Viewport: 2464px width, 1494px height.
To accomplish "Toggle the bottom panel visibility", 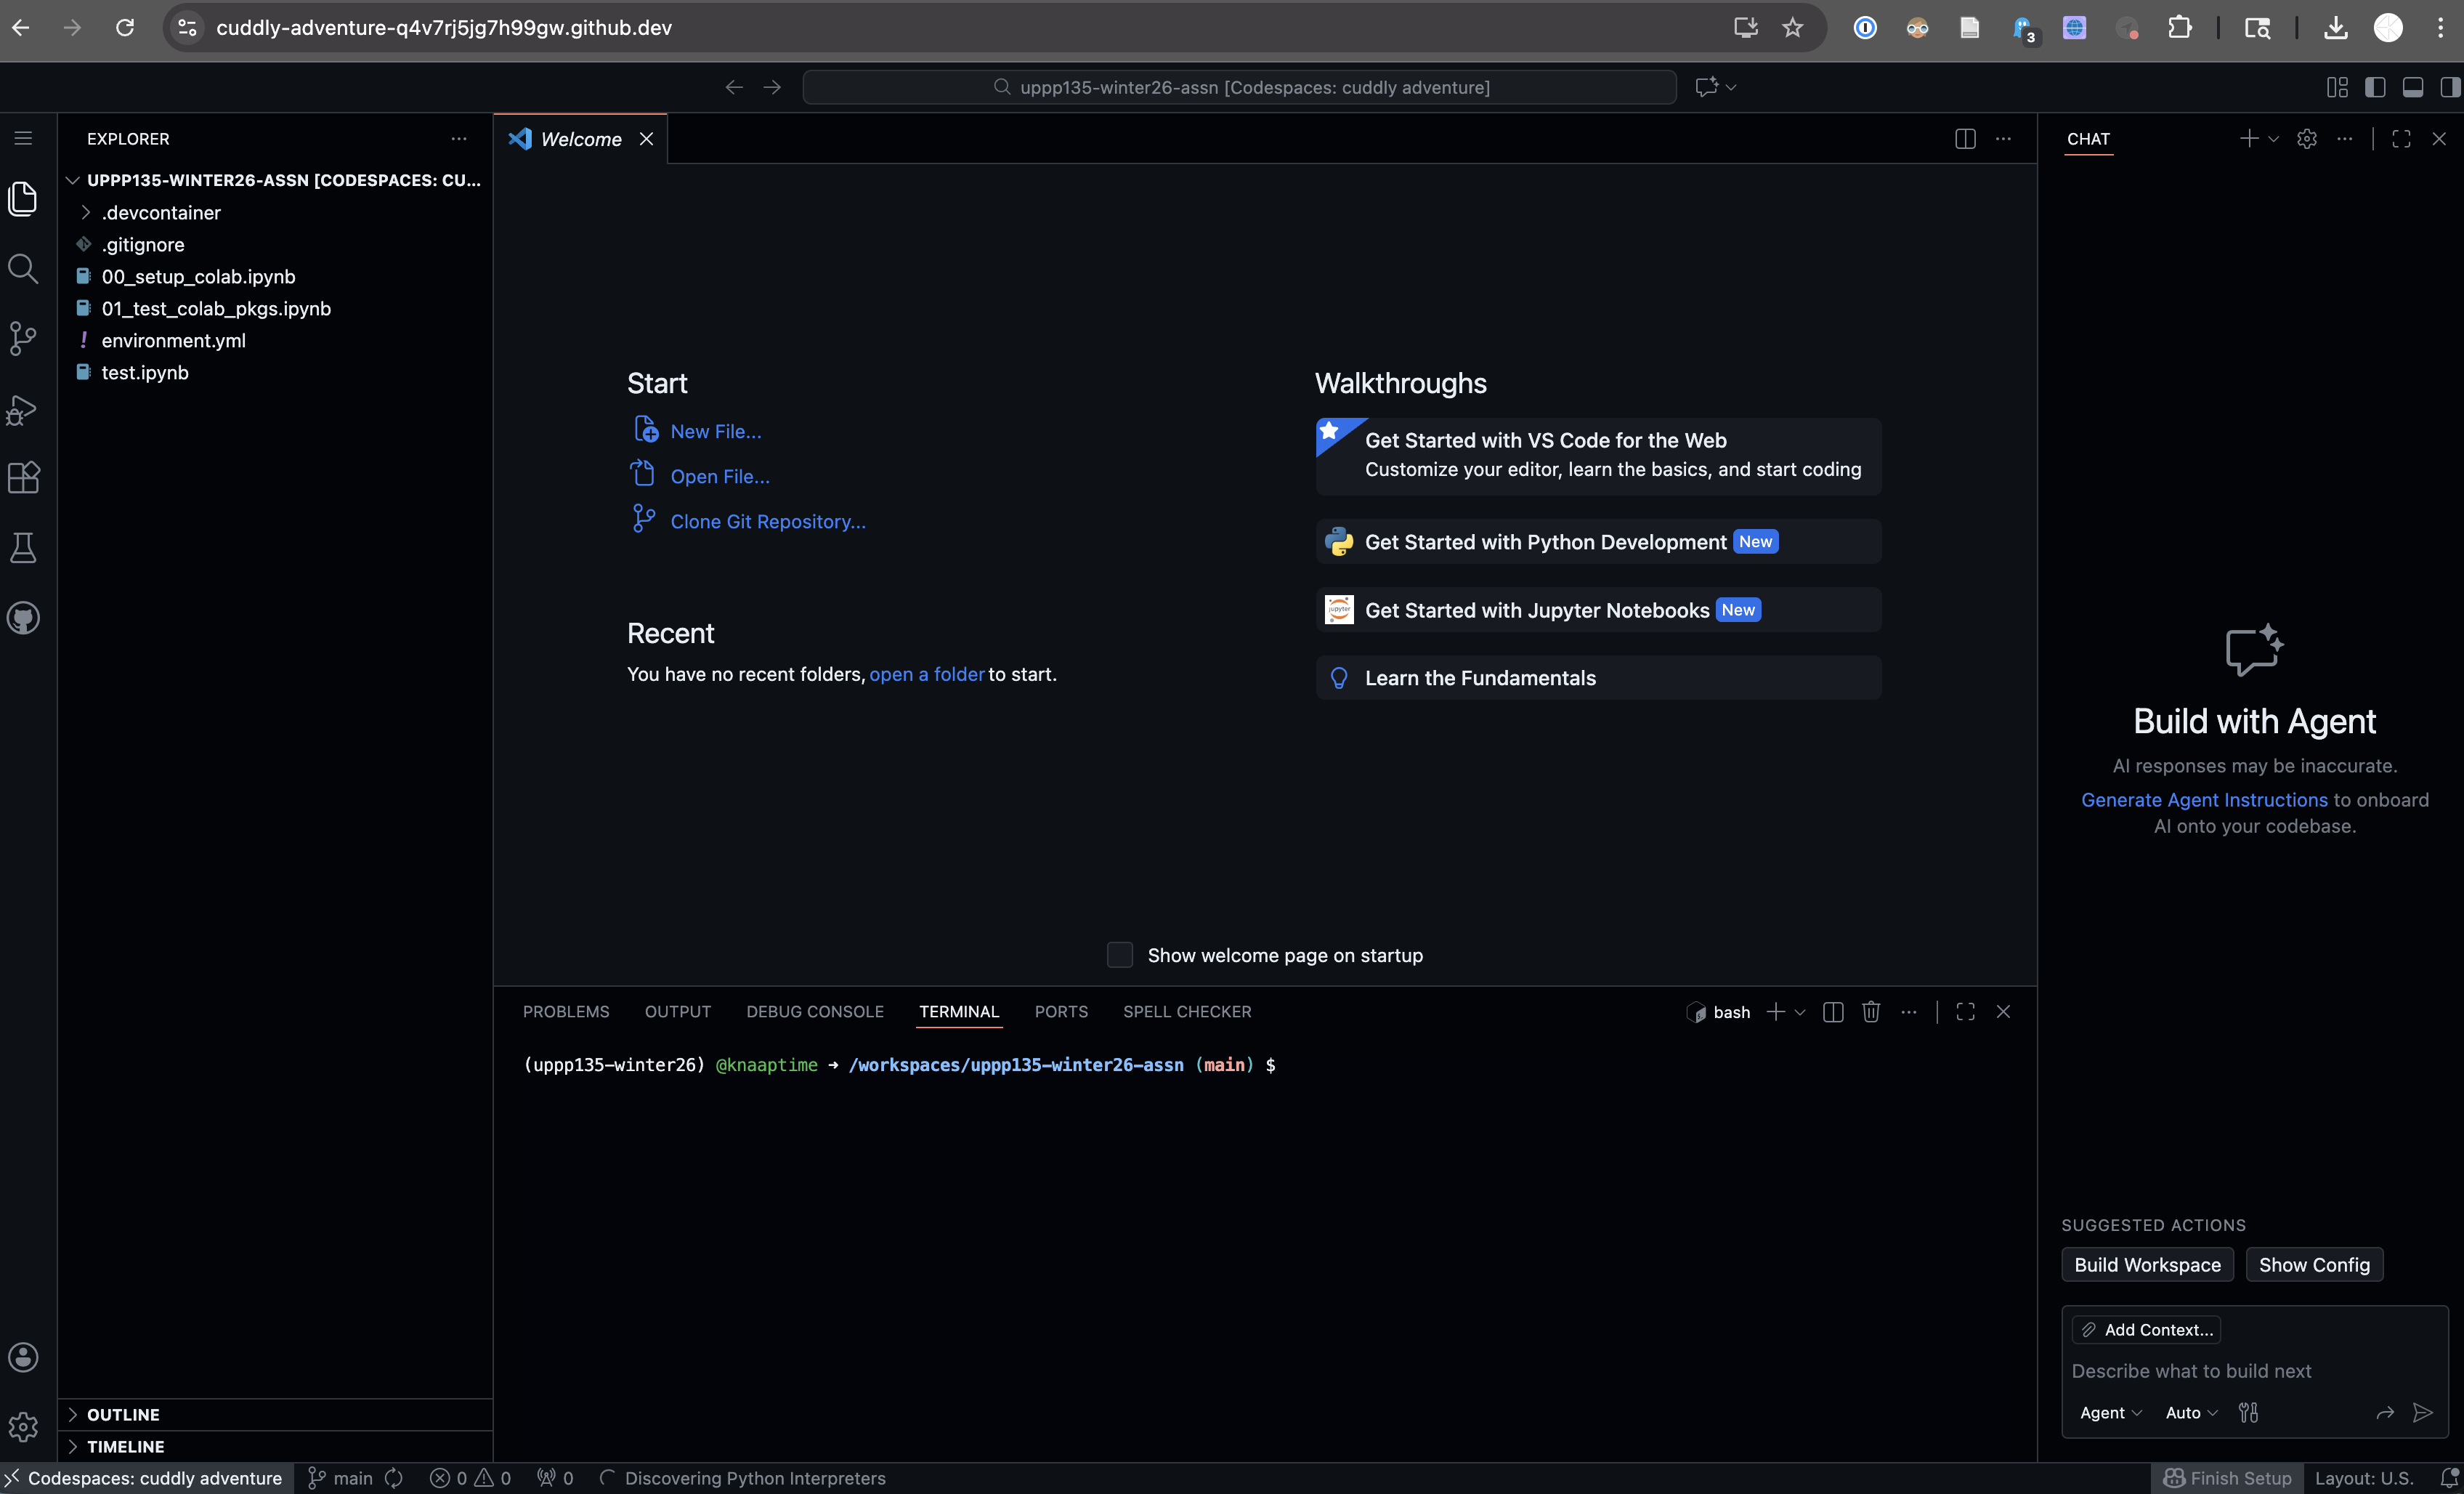I will point(2413,87).
